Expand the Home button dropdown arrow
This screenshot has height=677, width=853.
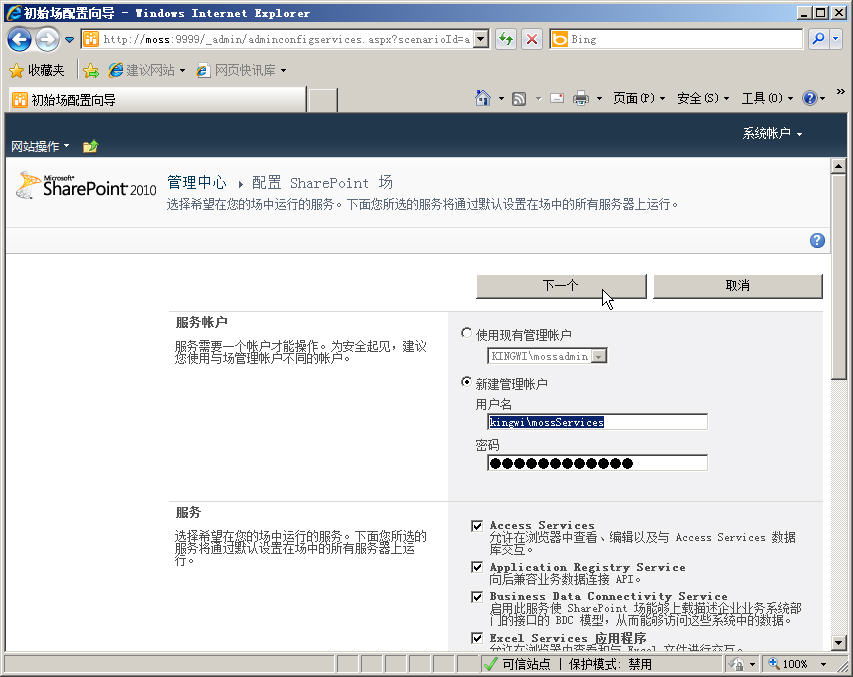[x=501, y=99]
